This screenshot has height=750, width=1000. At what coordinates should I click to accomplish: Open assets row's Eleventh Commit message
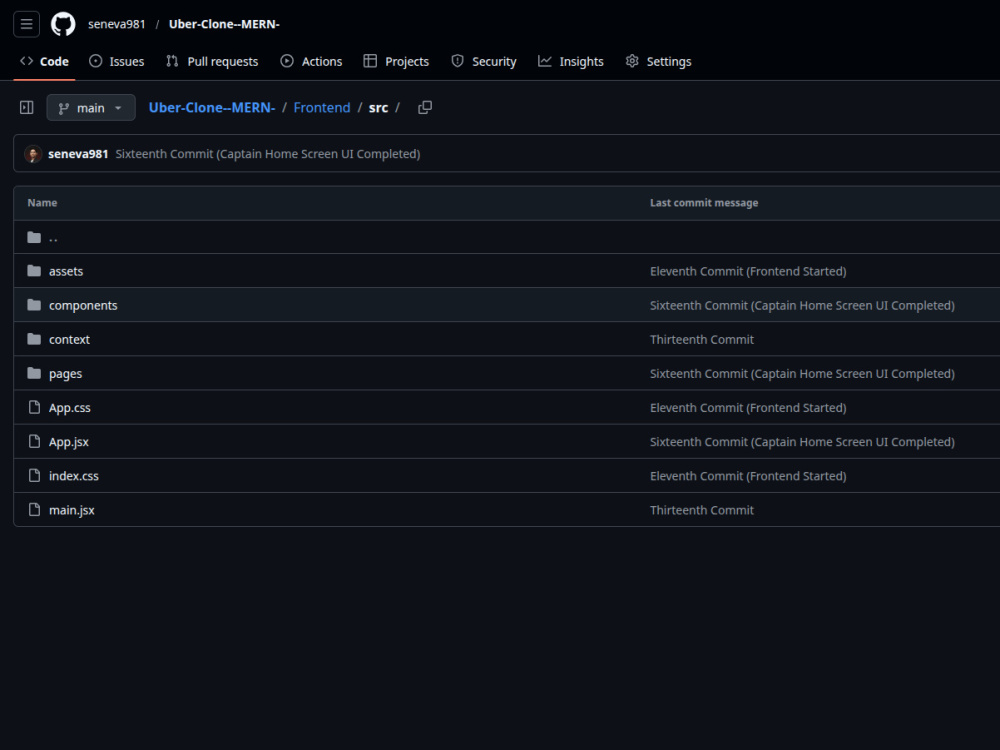748,271
